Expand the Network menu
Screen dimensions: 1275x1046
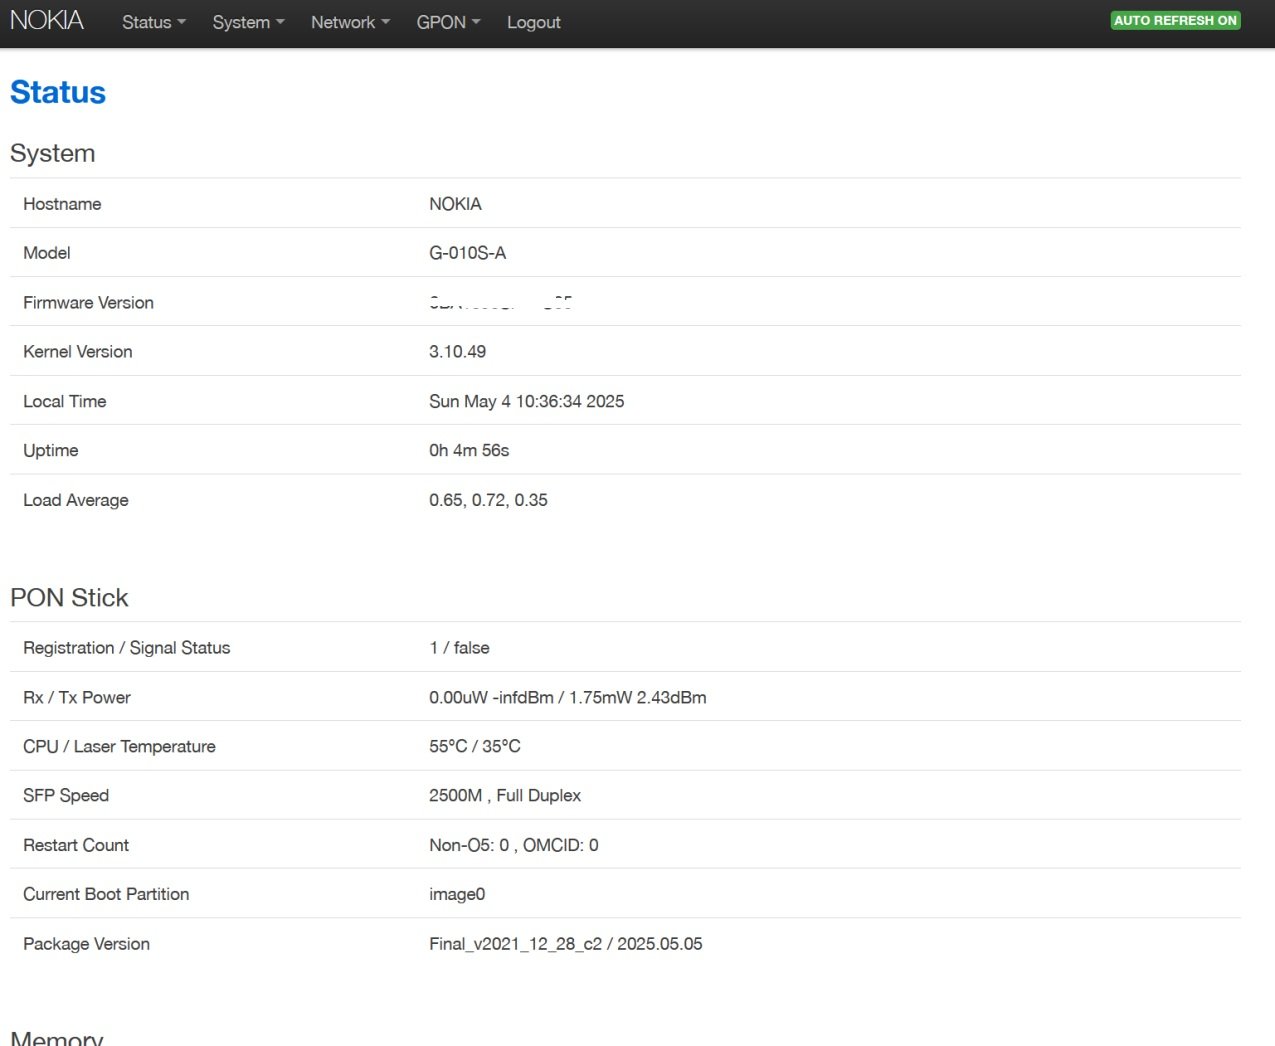pos(350,22)
